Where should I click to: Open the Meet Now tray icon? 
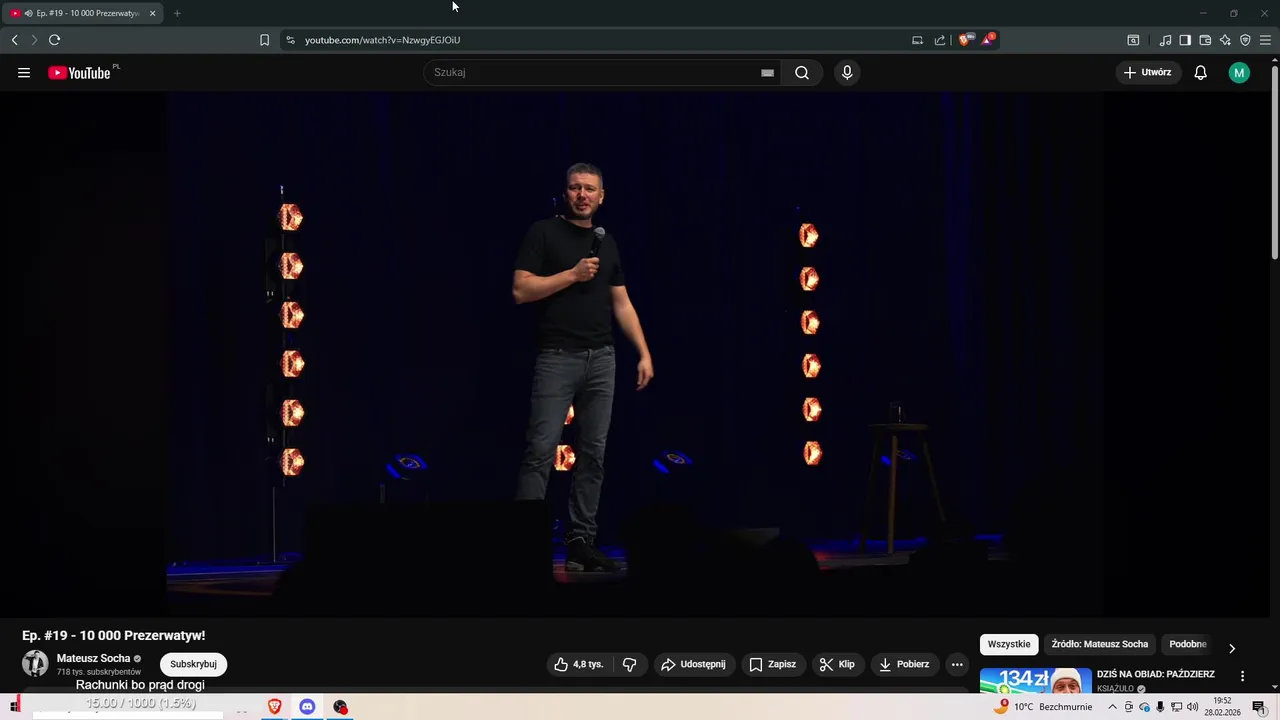point(1129,707)
